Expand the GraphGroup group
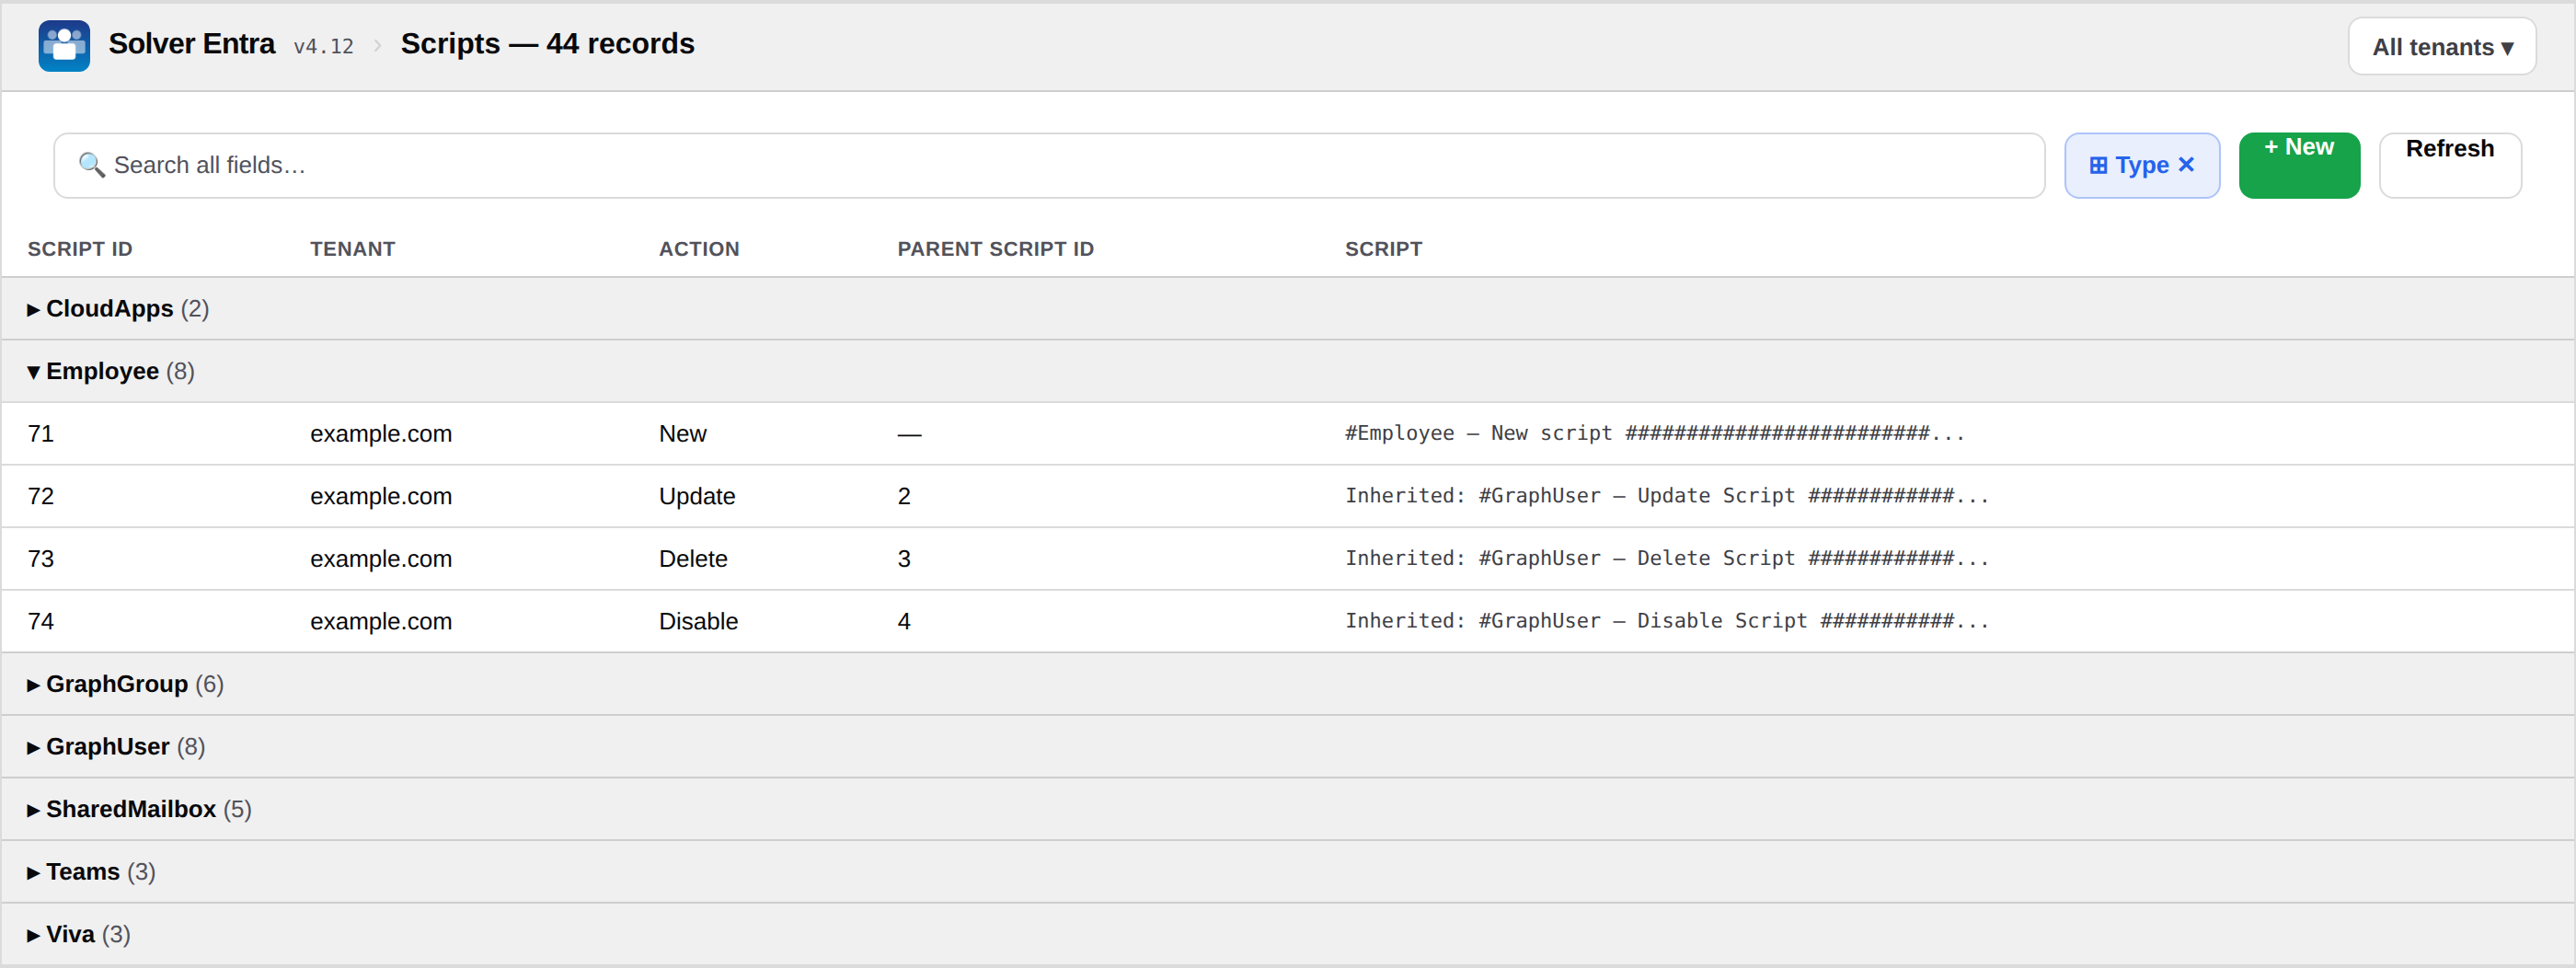This screenshot has width=2576, height=968. [x=1288, y=685]
